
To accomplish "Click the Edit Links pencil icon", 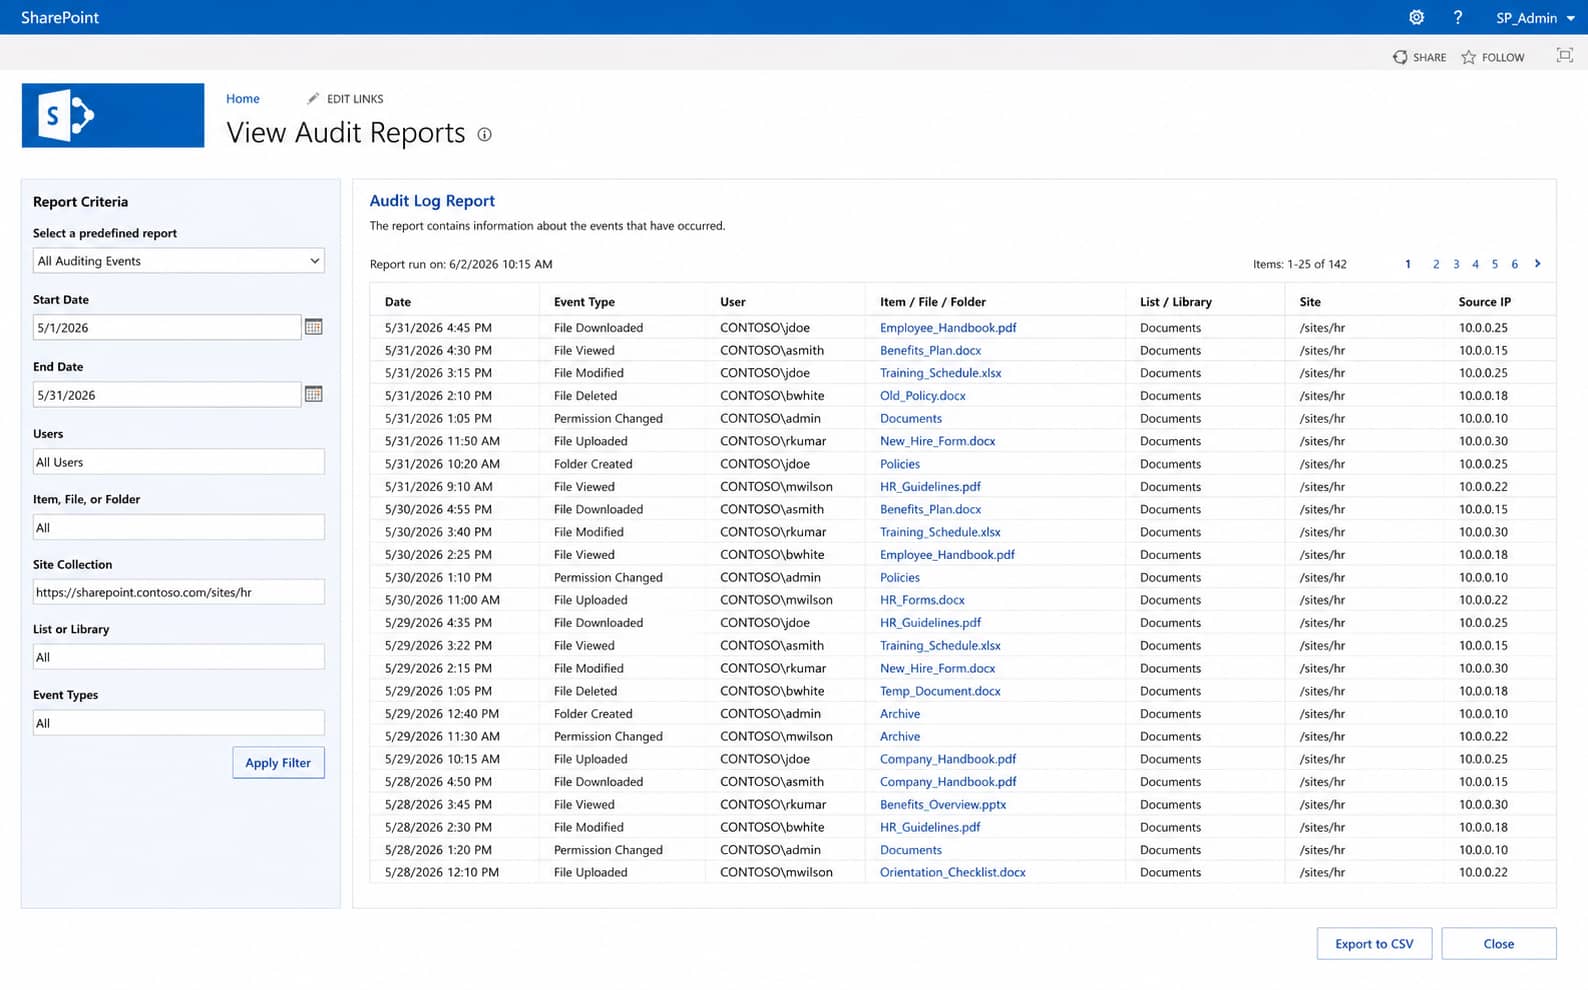I will coord(313,98).
